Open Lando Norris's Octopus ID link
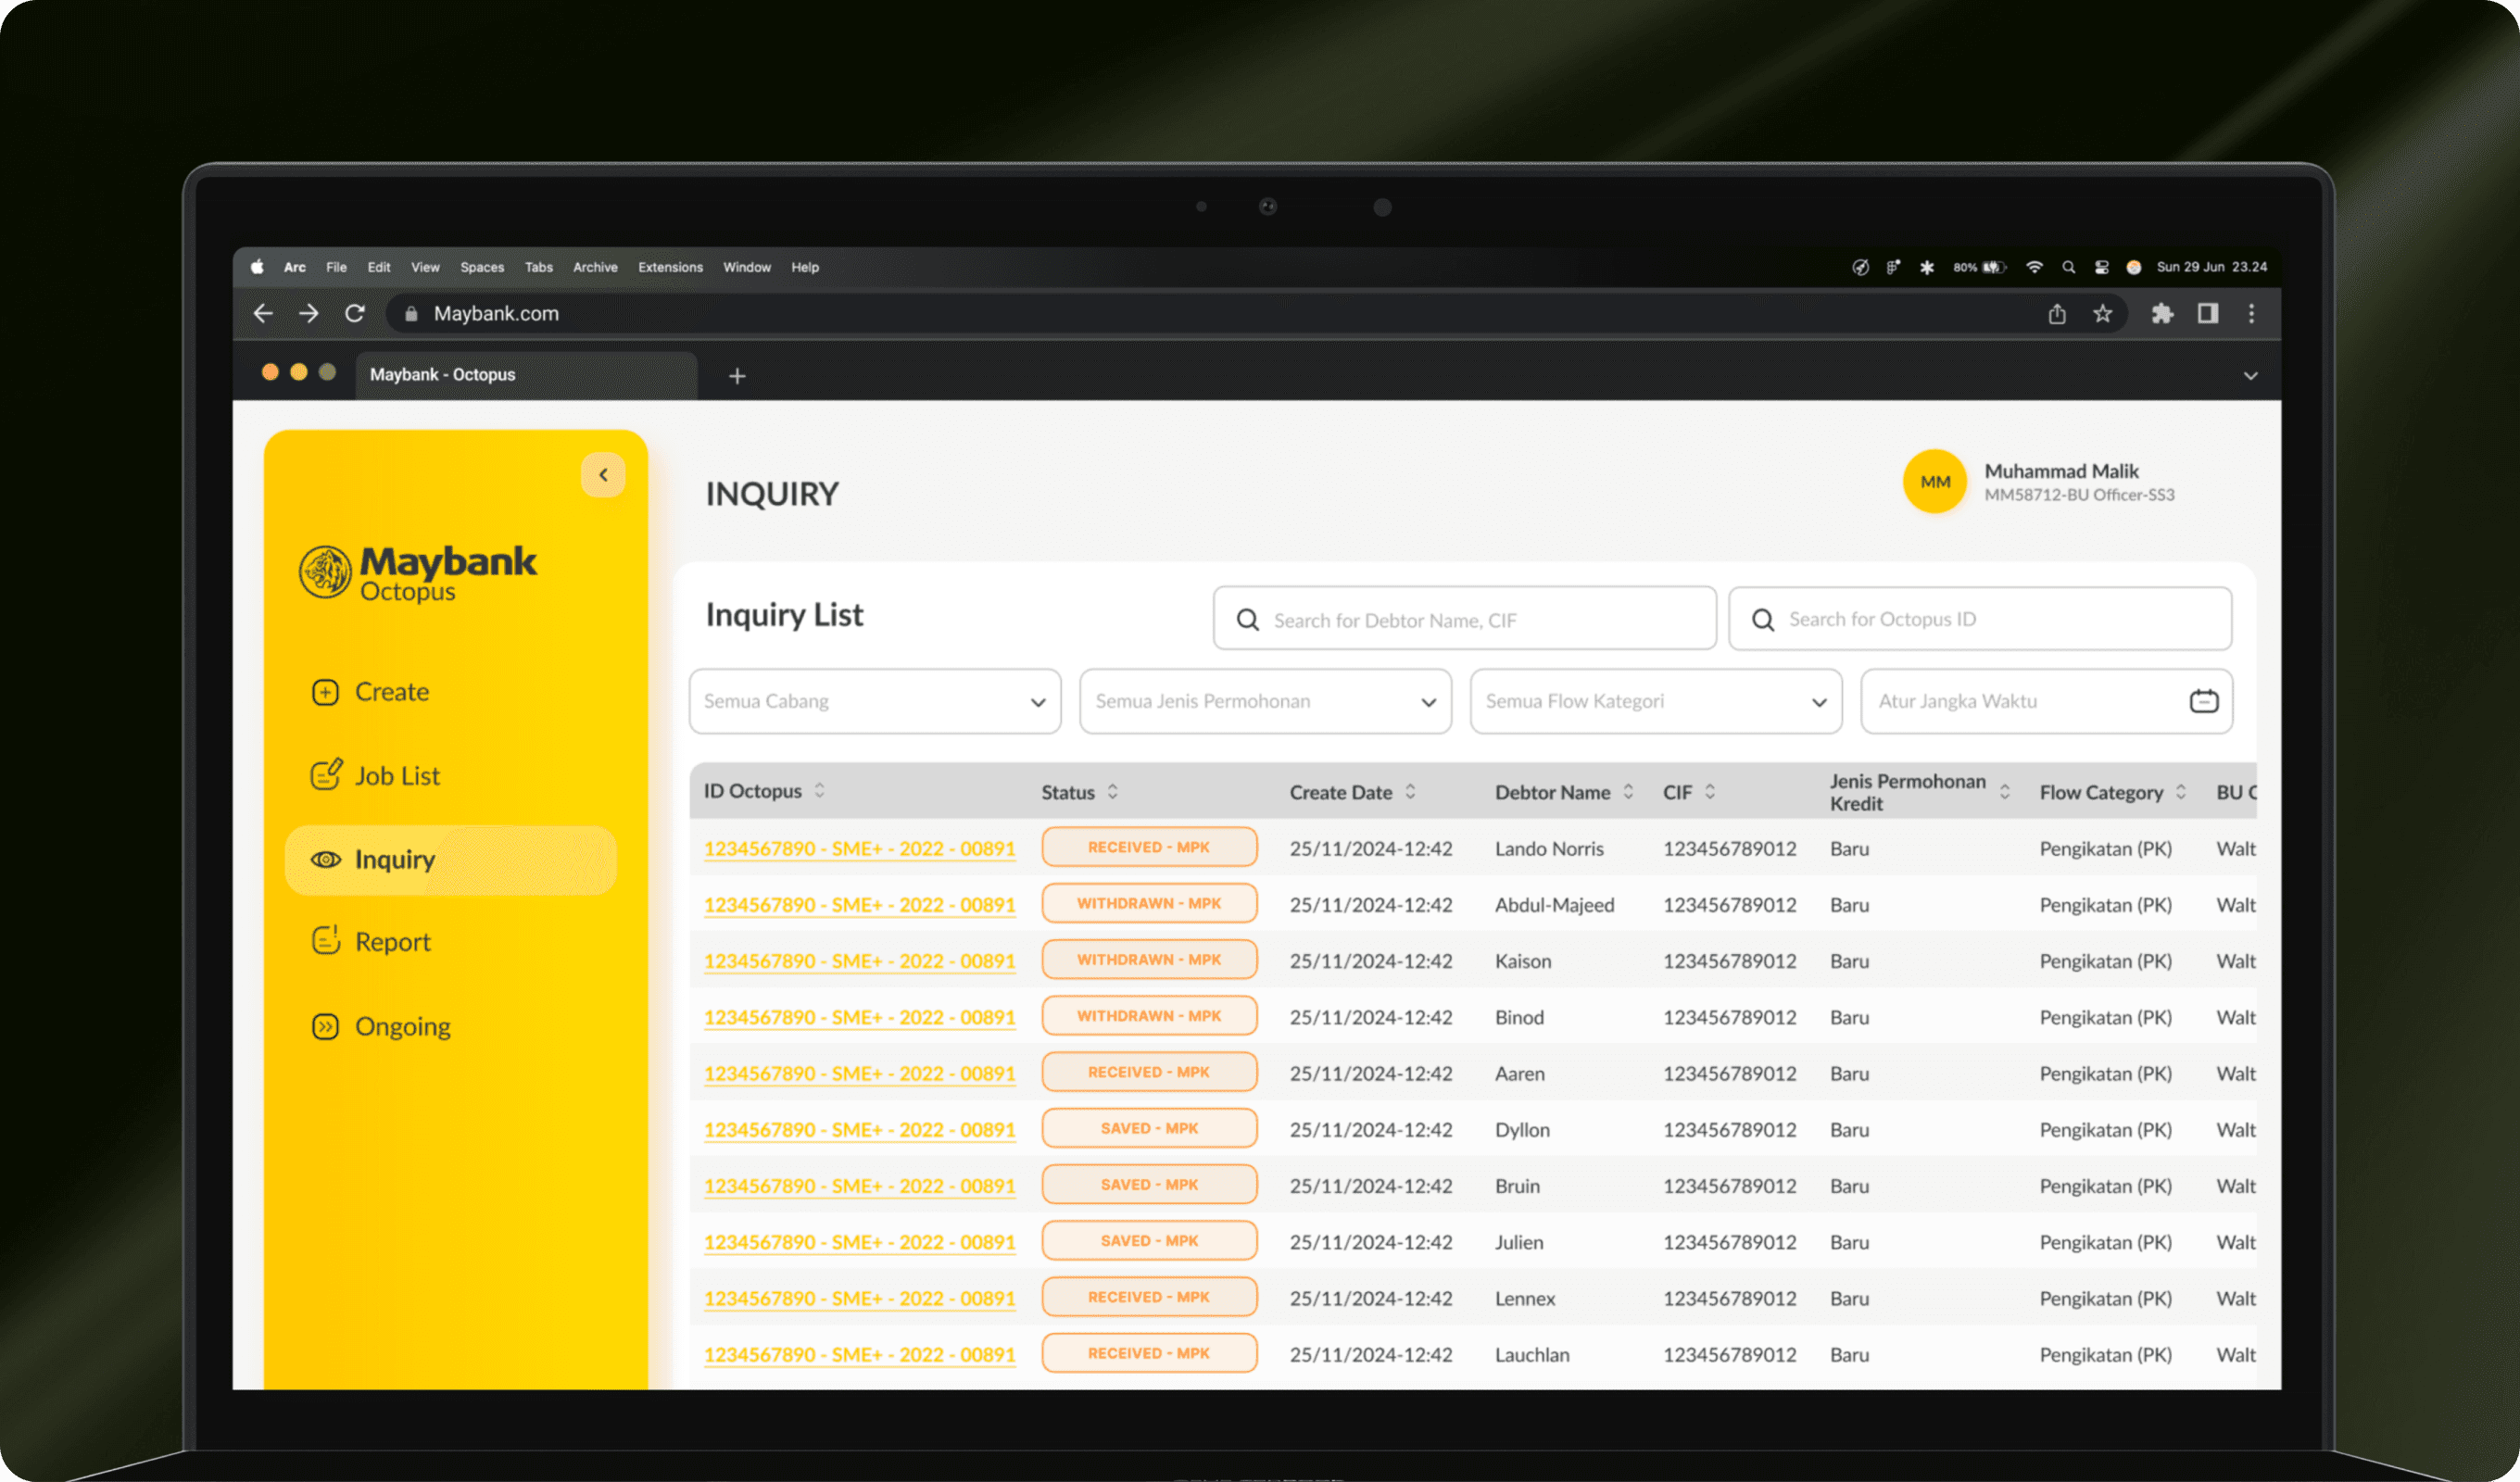 (x=859, y=848)
